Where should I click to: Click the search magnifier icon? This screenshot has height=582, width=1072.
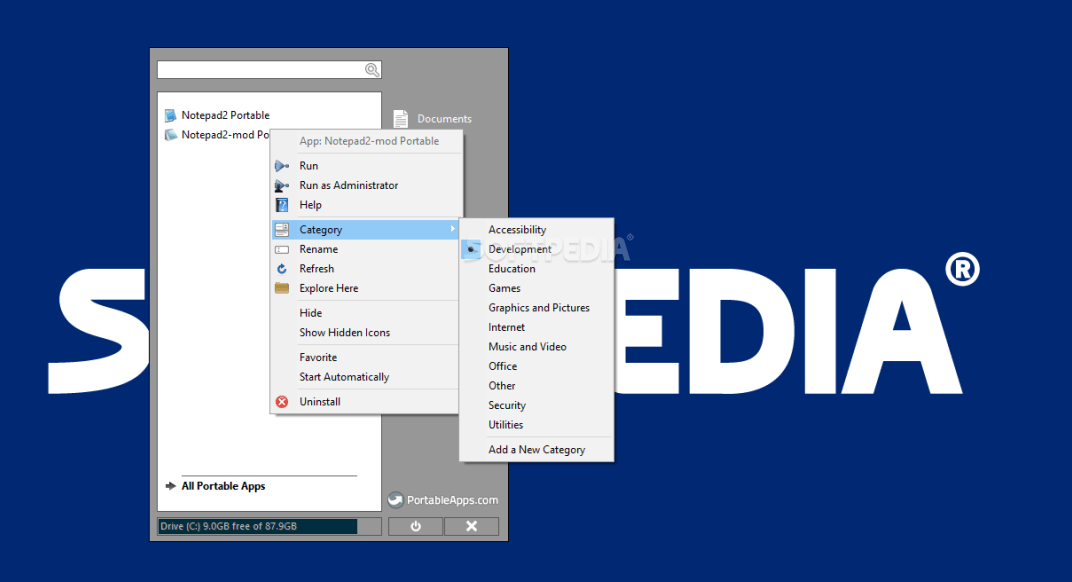point(372,70)
